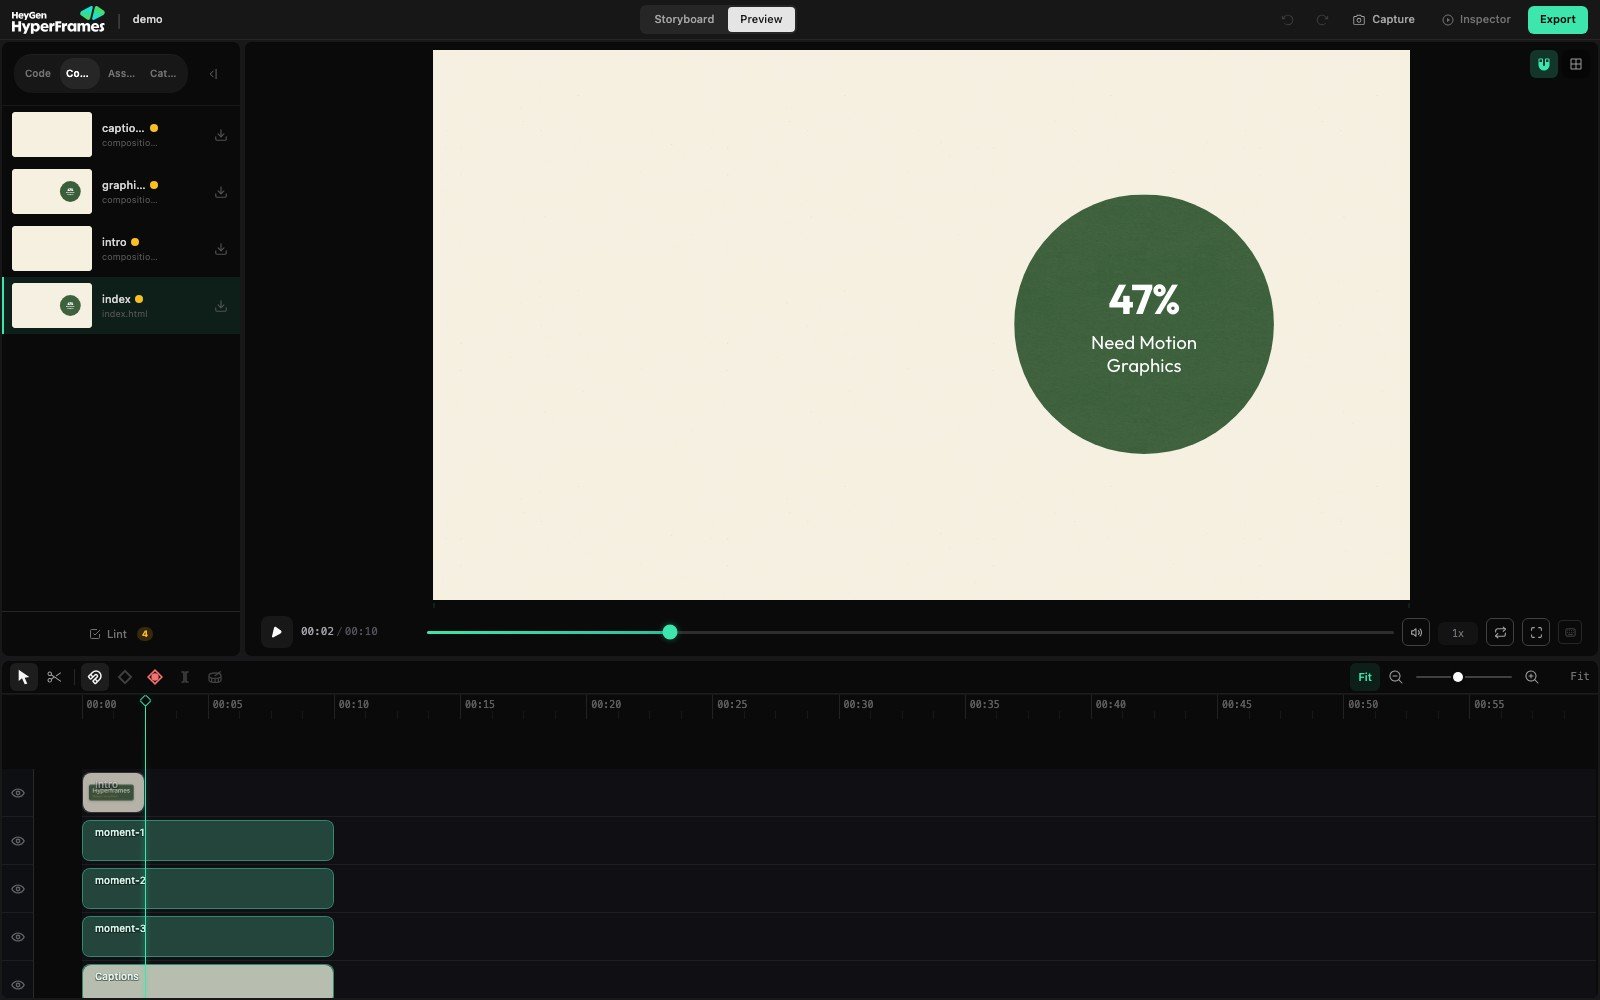The image size is (1600, 1000).
Task: Click the green Export button
Action: coord(1557,19)
